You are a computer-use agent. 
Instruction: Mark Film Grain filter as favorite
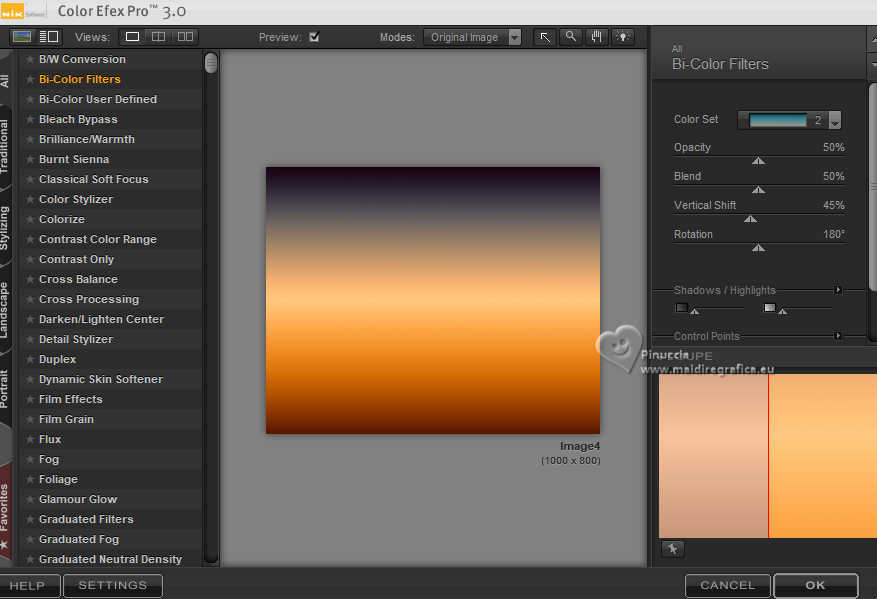30,420
